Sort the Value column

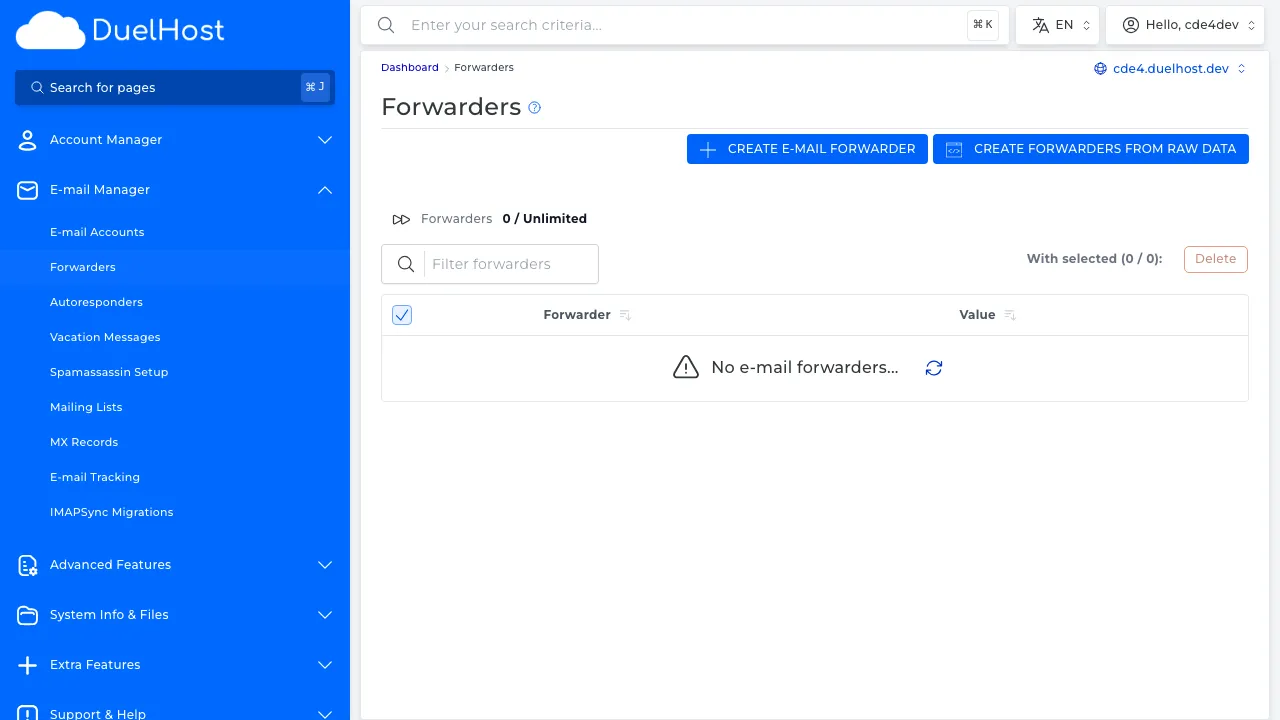[1009, 314]
